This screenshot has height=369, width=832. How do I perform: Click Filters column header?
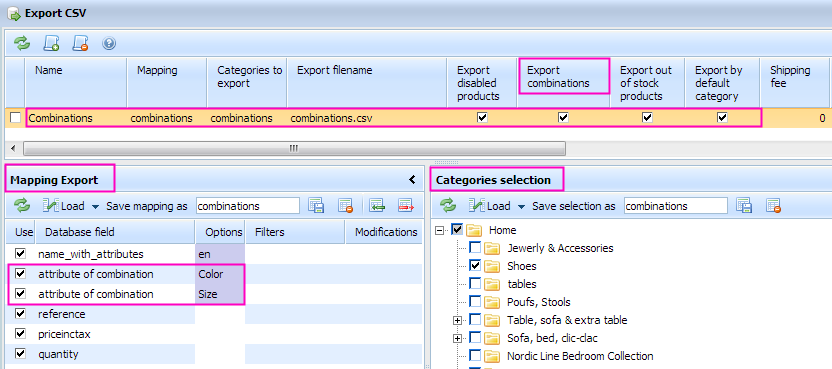click(x=295, y=232)
